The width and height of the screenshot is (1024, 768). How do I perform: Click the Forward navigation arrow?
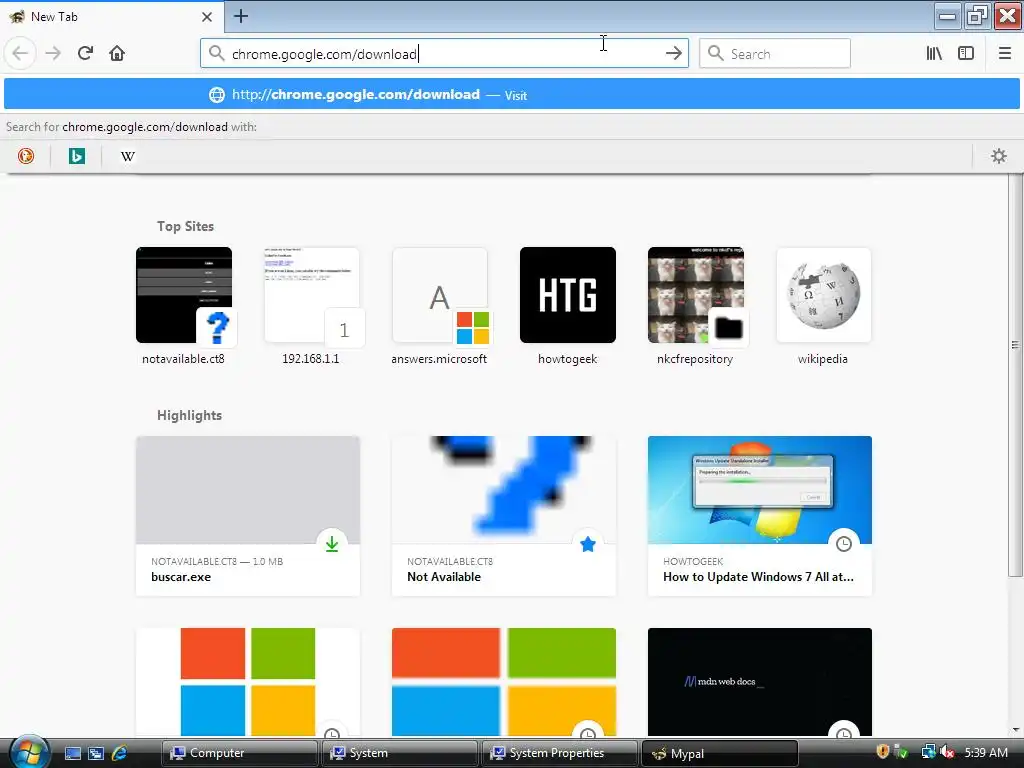53,53
